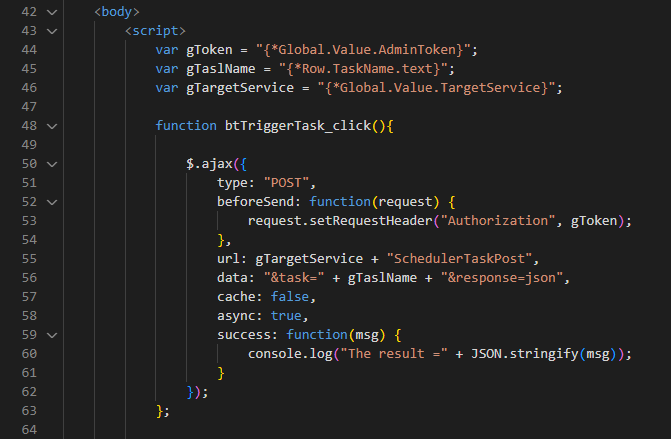The height and width of the screenshot is (439, 671).
Task: Click the "{*Row.TaskName.text}" string
Action: pyautogui.click(x=363, y=68)
